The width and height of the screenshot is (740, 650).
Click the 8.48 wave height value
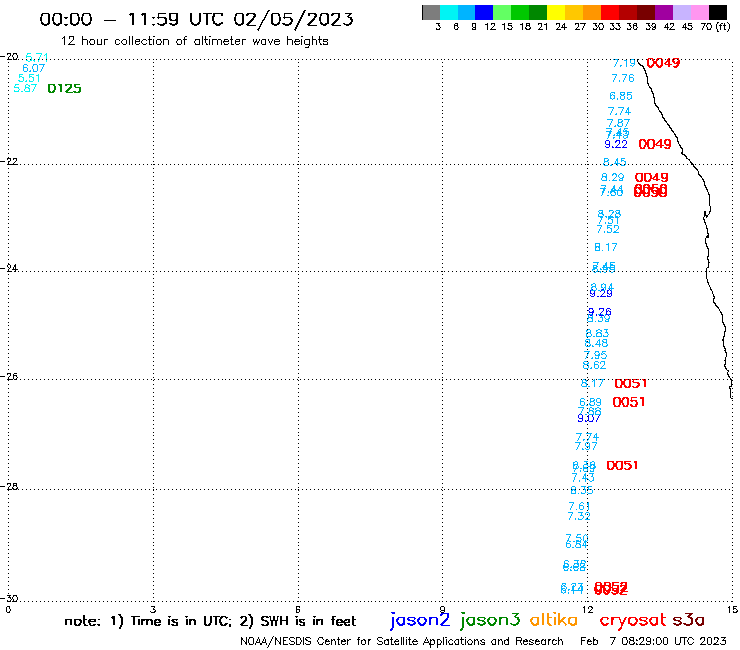point(597,343)
